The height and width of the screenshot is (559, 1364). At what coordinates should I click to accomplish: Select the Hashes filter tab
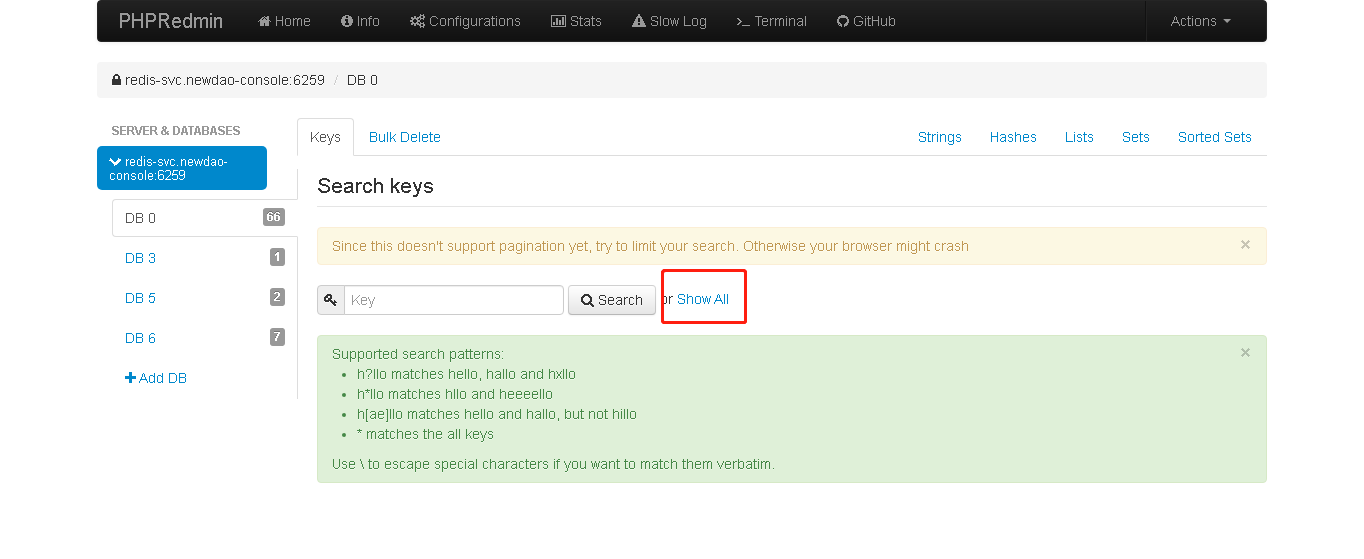1013,137
